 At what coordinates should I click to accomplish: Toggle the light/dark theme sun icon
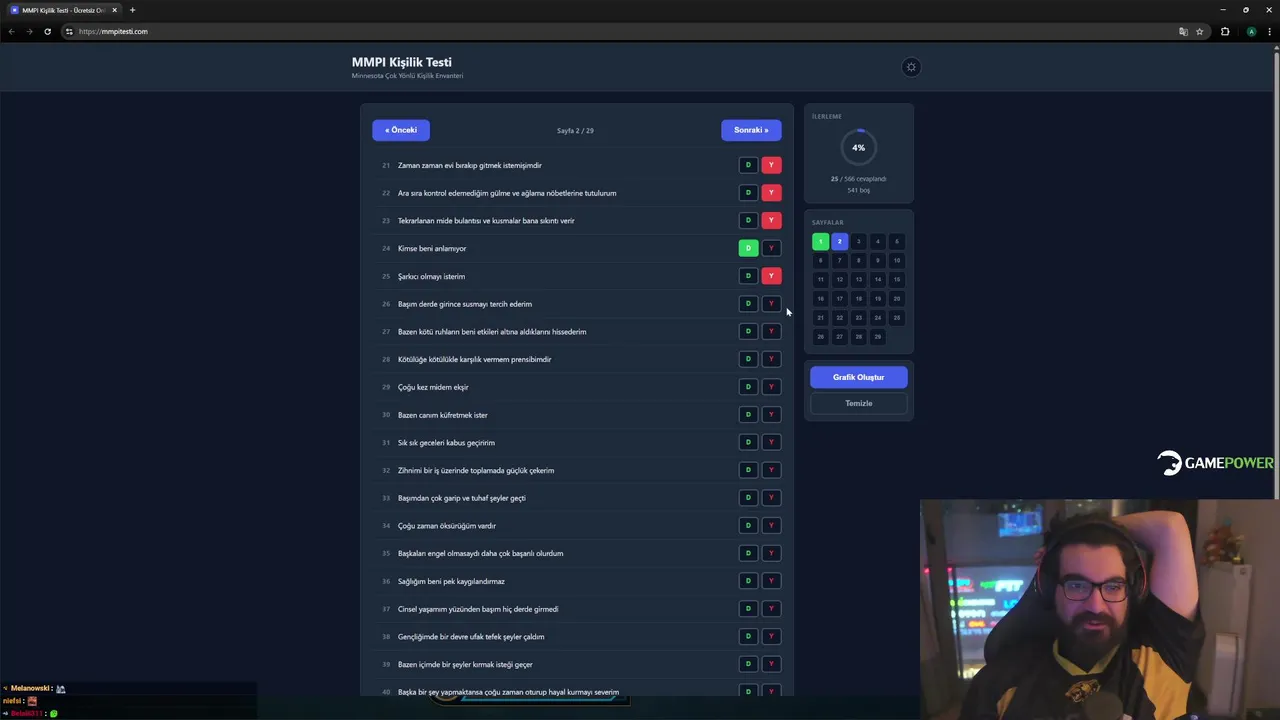pyautogui.click(x=910, y=67)
